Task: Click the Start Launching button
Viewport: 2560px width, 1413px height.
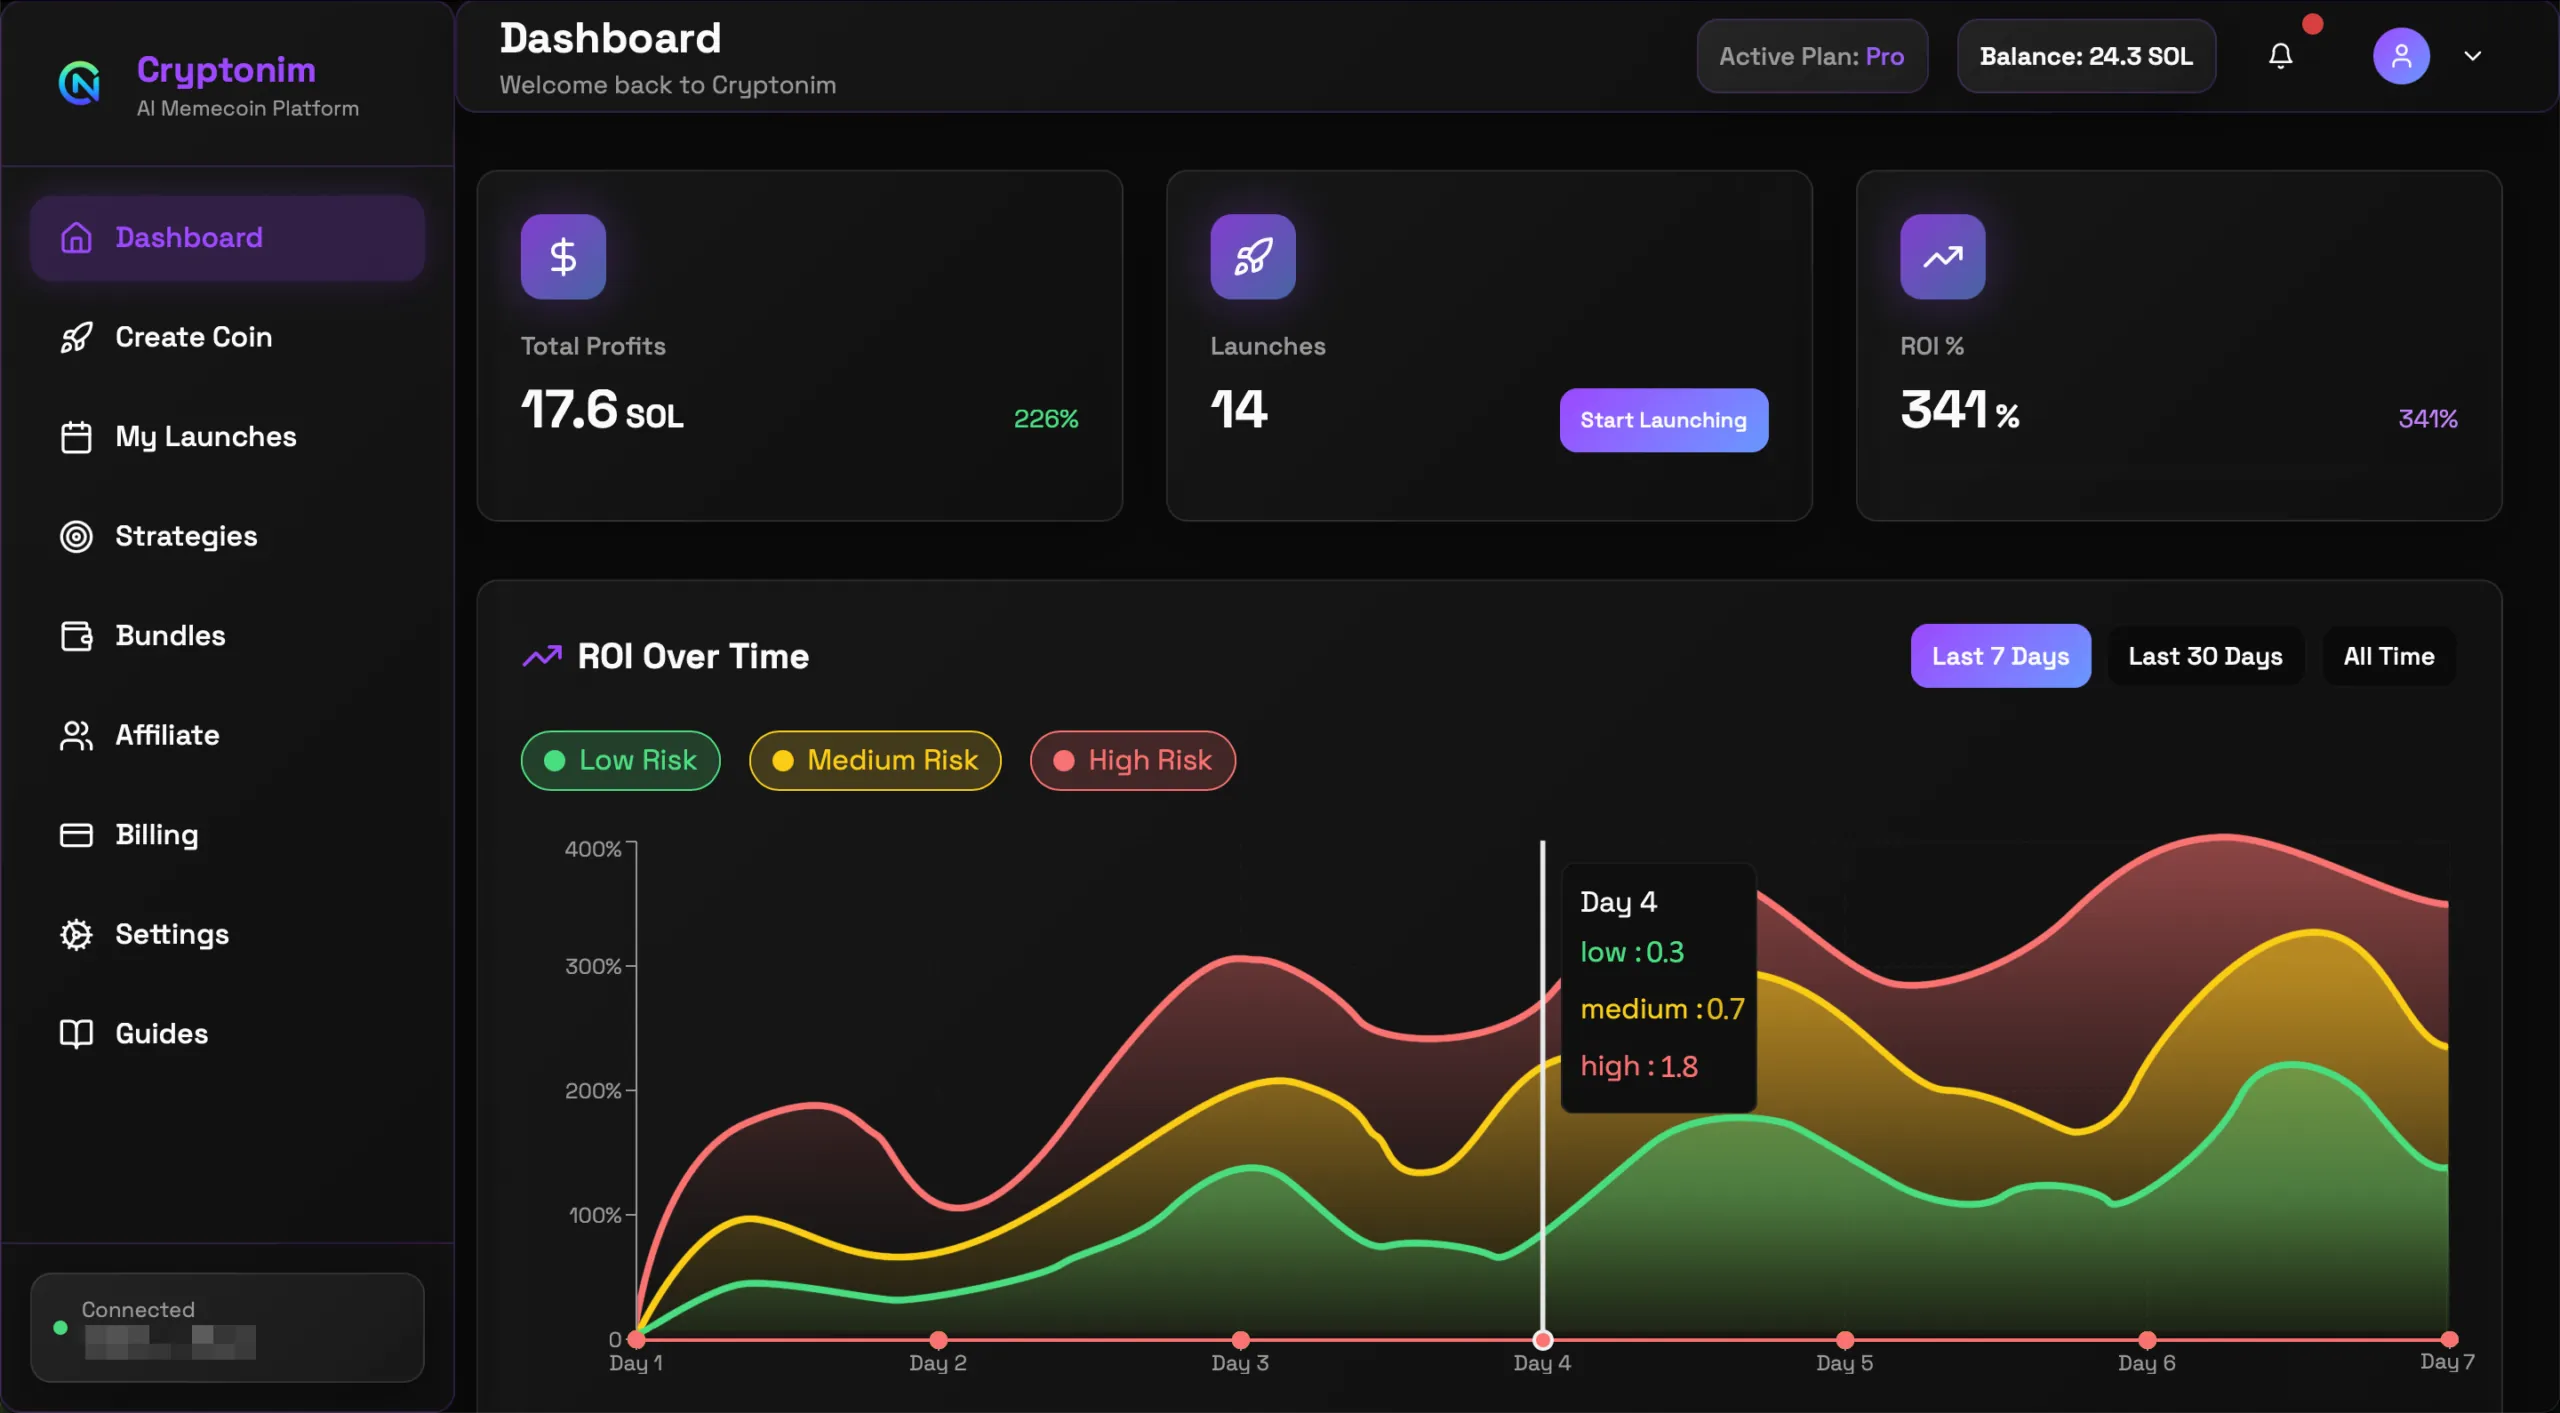Action: 1664,420
